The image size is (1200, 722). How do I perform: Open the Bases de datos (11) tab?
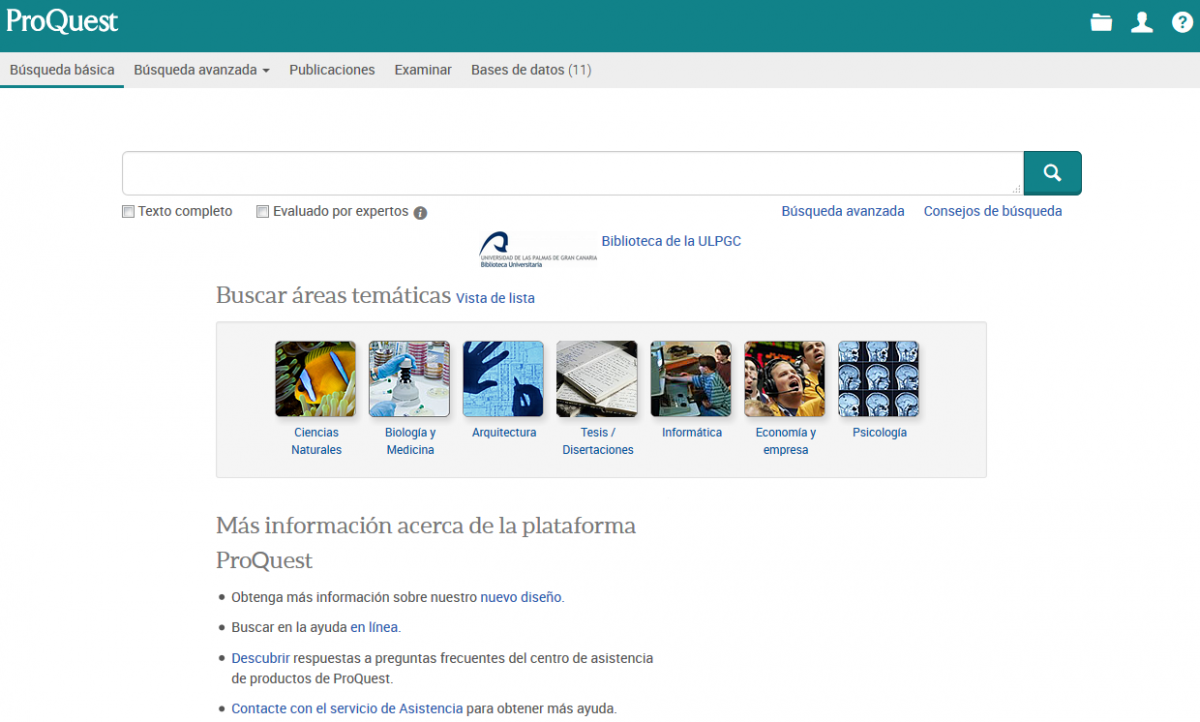[x=531, y=70]
